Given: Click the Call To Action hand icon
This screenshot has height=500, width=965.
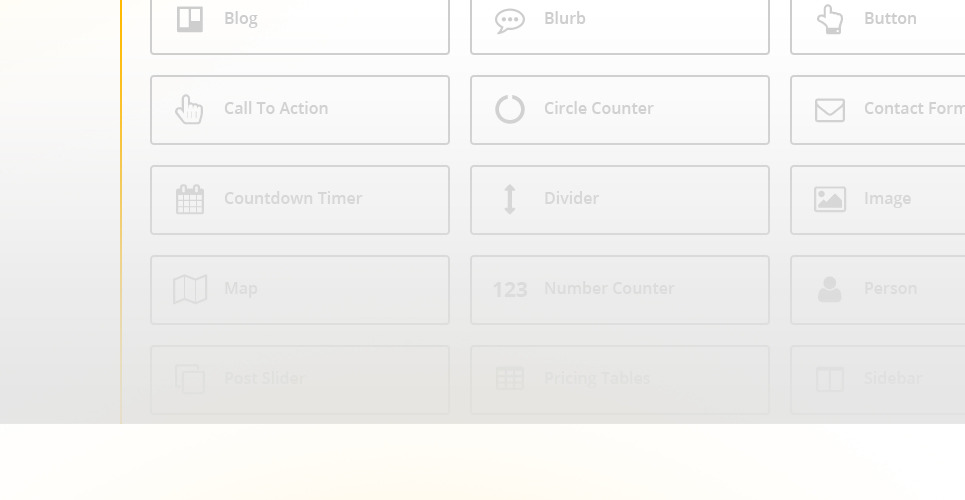Looking at the screenshot, I should [189, 109].
